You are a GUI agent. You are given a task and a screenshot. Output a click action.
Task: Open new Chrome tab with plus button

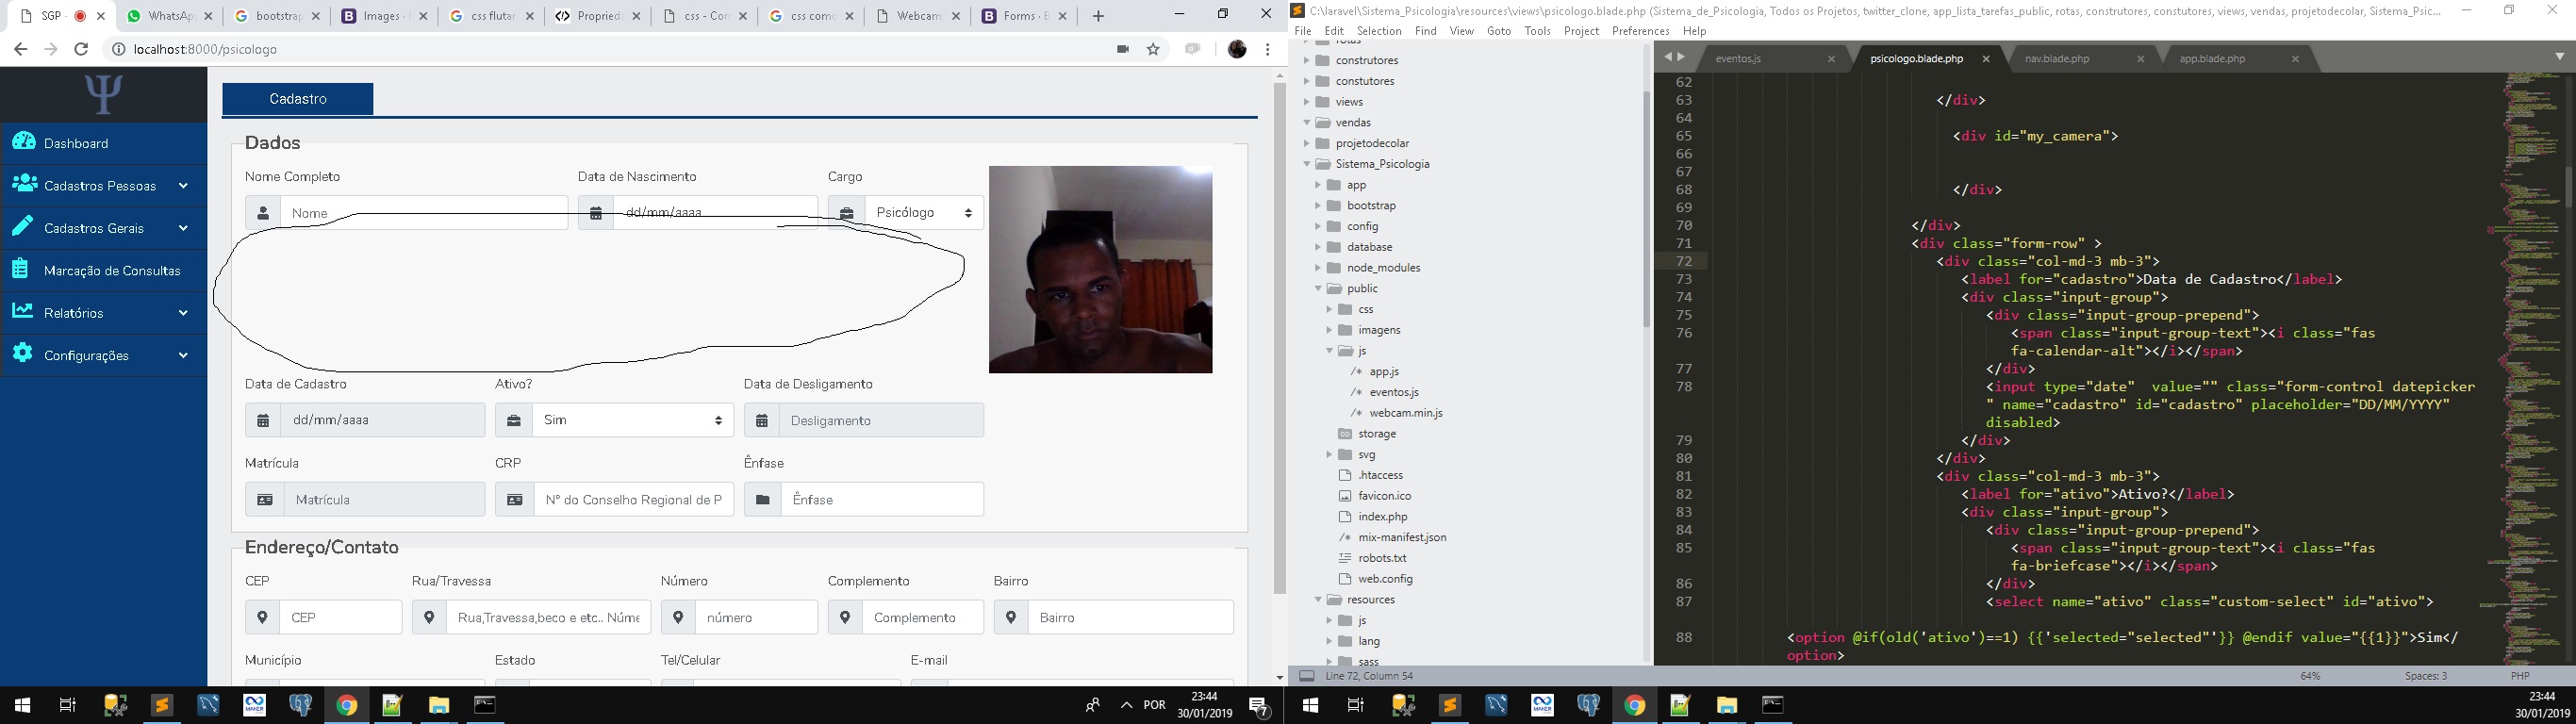(1098, 16)
